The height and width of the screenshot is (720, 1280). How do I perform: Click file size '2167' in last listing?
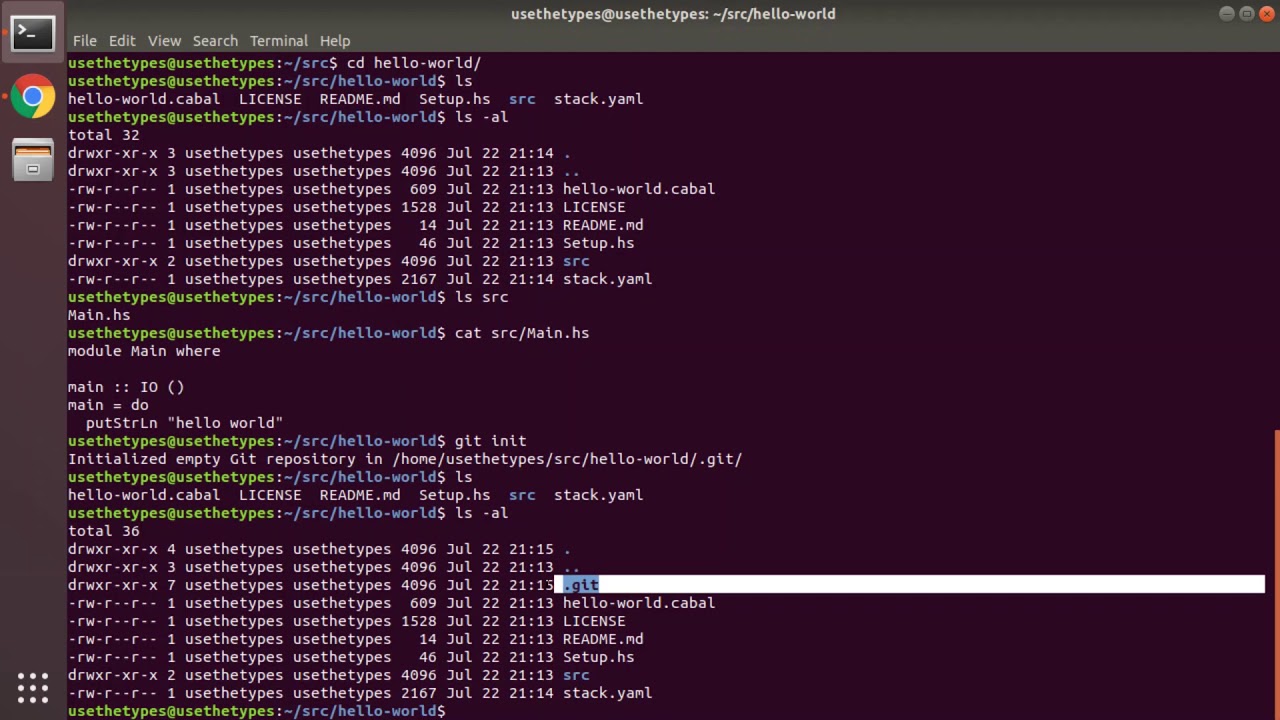(418, 693)
